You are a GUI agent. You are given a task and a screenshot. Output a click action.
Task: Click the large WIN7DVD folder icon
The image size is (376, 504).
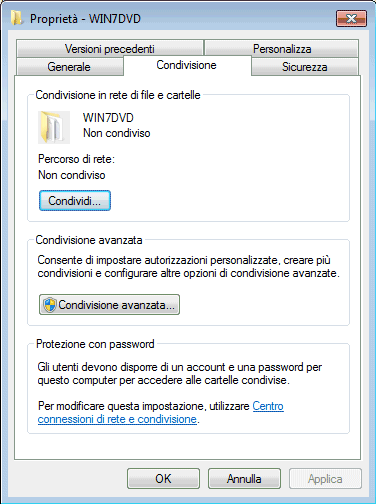pyautogui.click(x=54, y=127)
